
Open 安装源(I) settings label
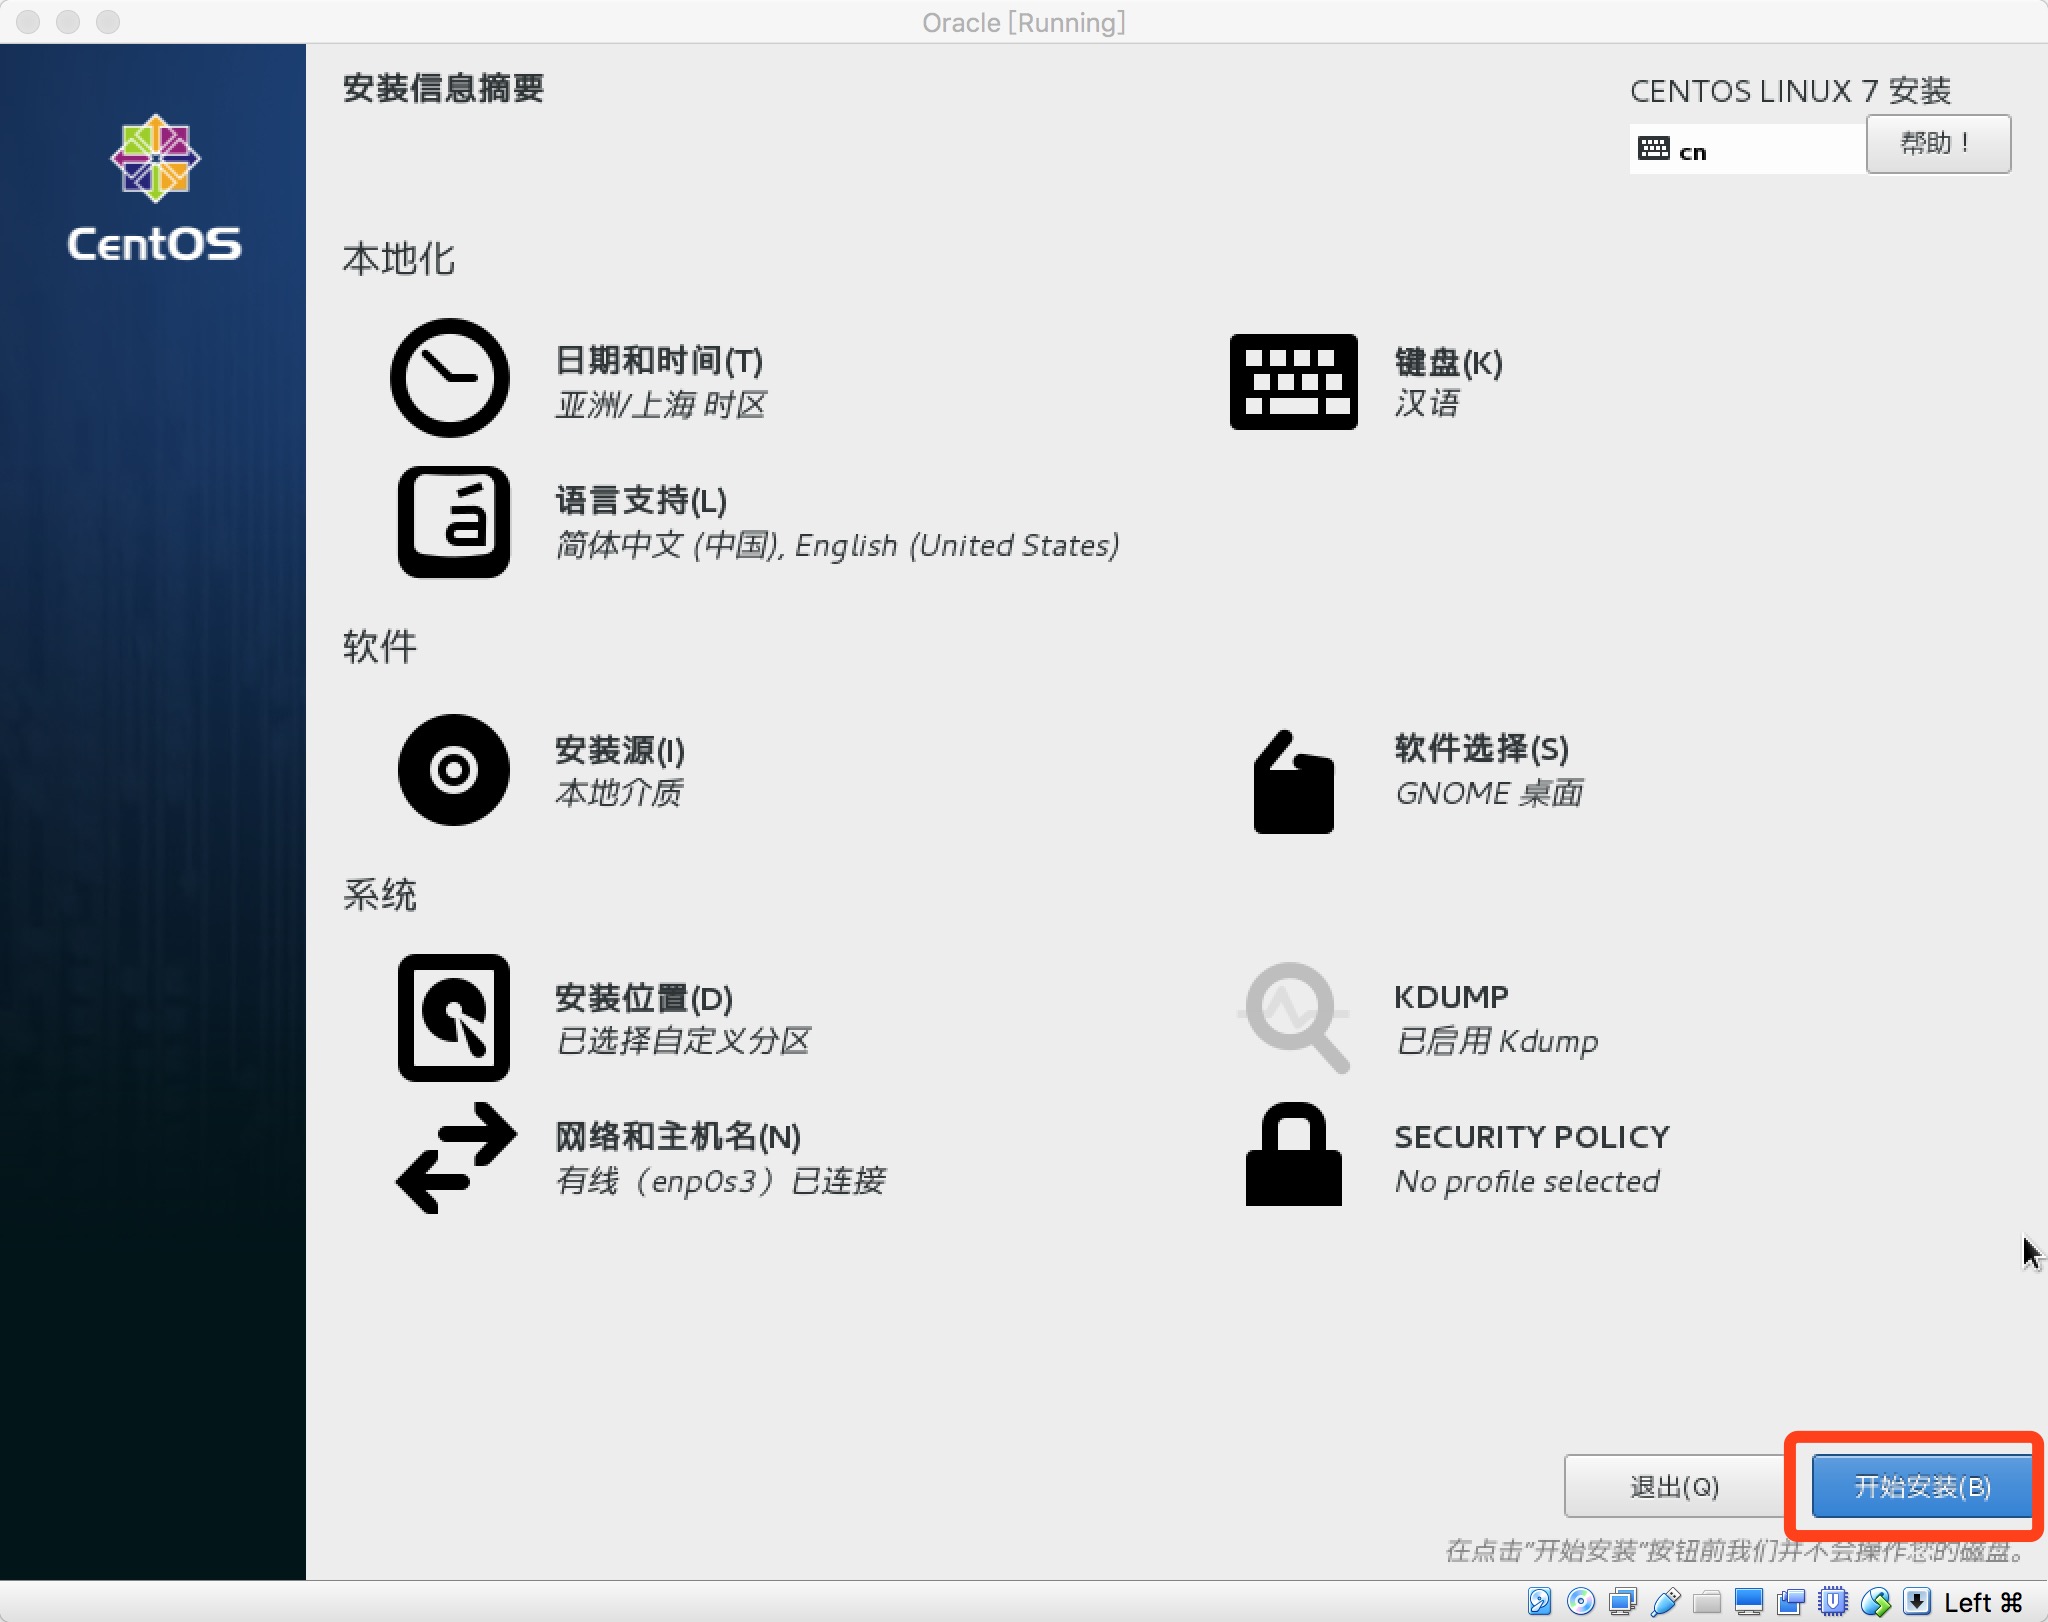tap(620, 749)
